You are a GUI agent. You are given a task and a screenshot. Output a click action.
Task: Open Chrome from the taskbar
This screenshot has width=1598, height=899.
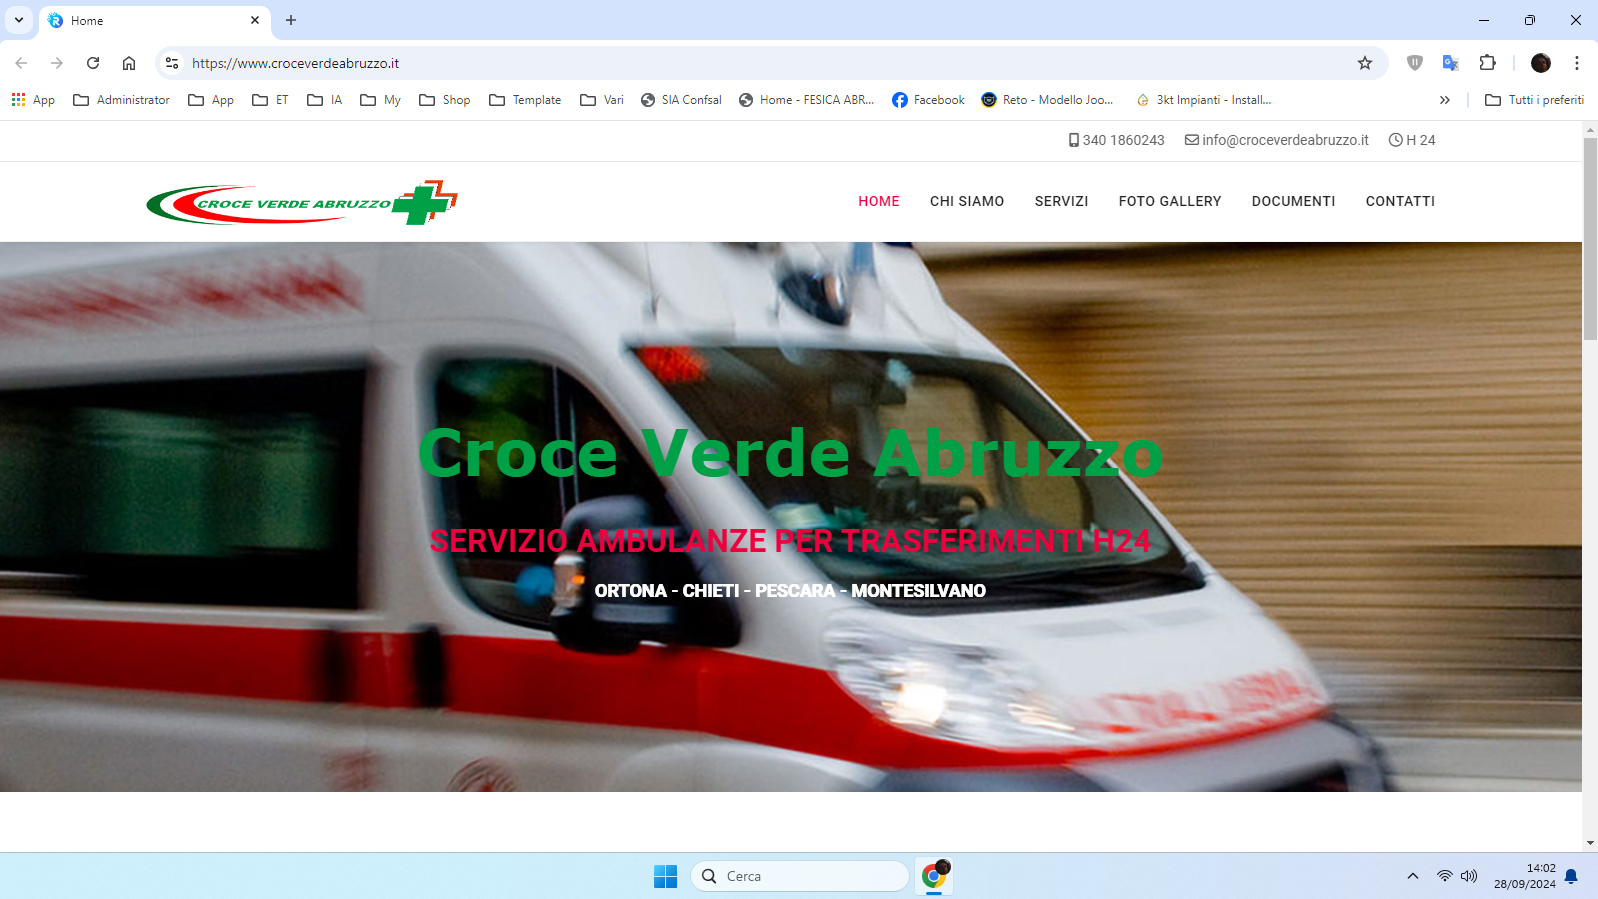tap(934, 876)
